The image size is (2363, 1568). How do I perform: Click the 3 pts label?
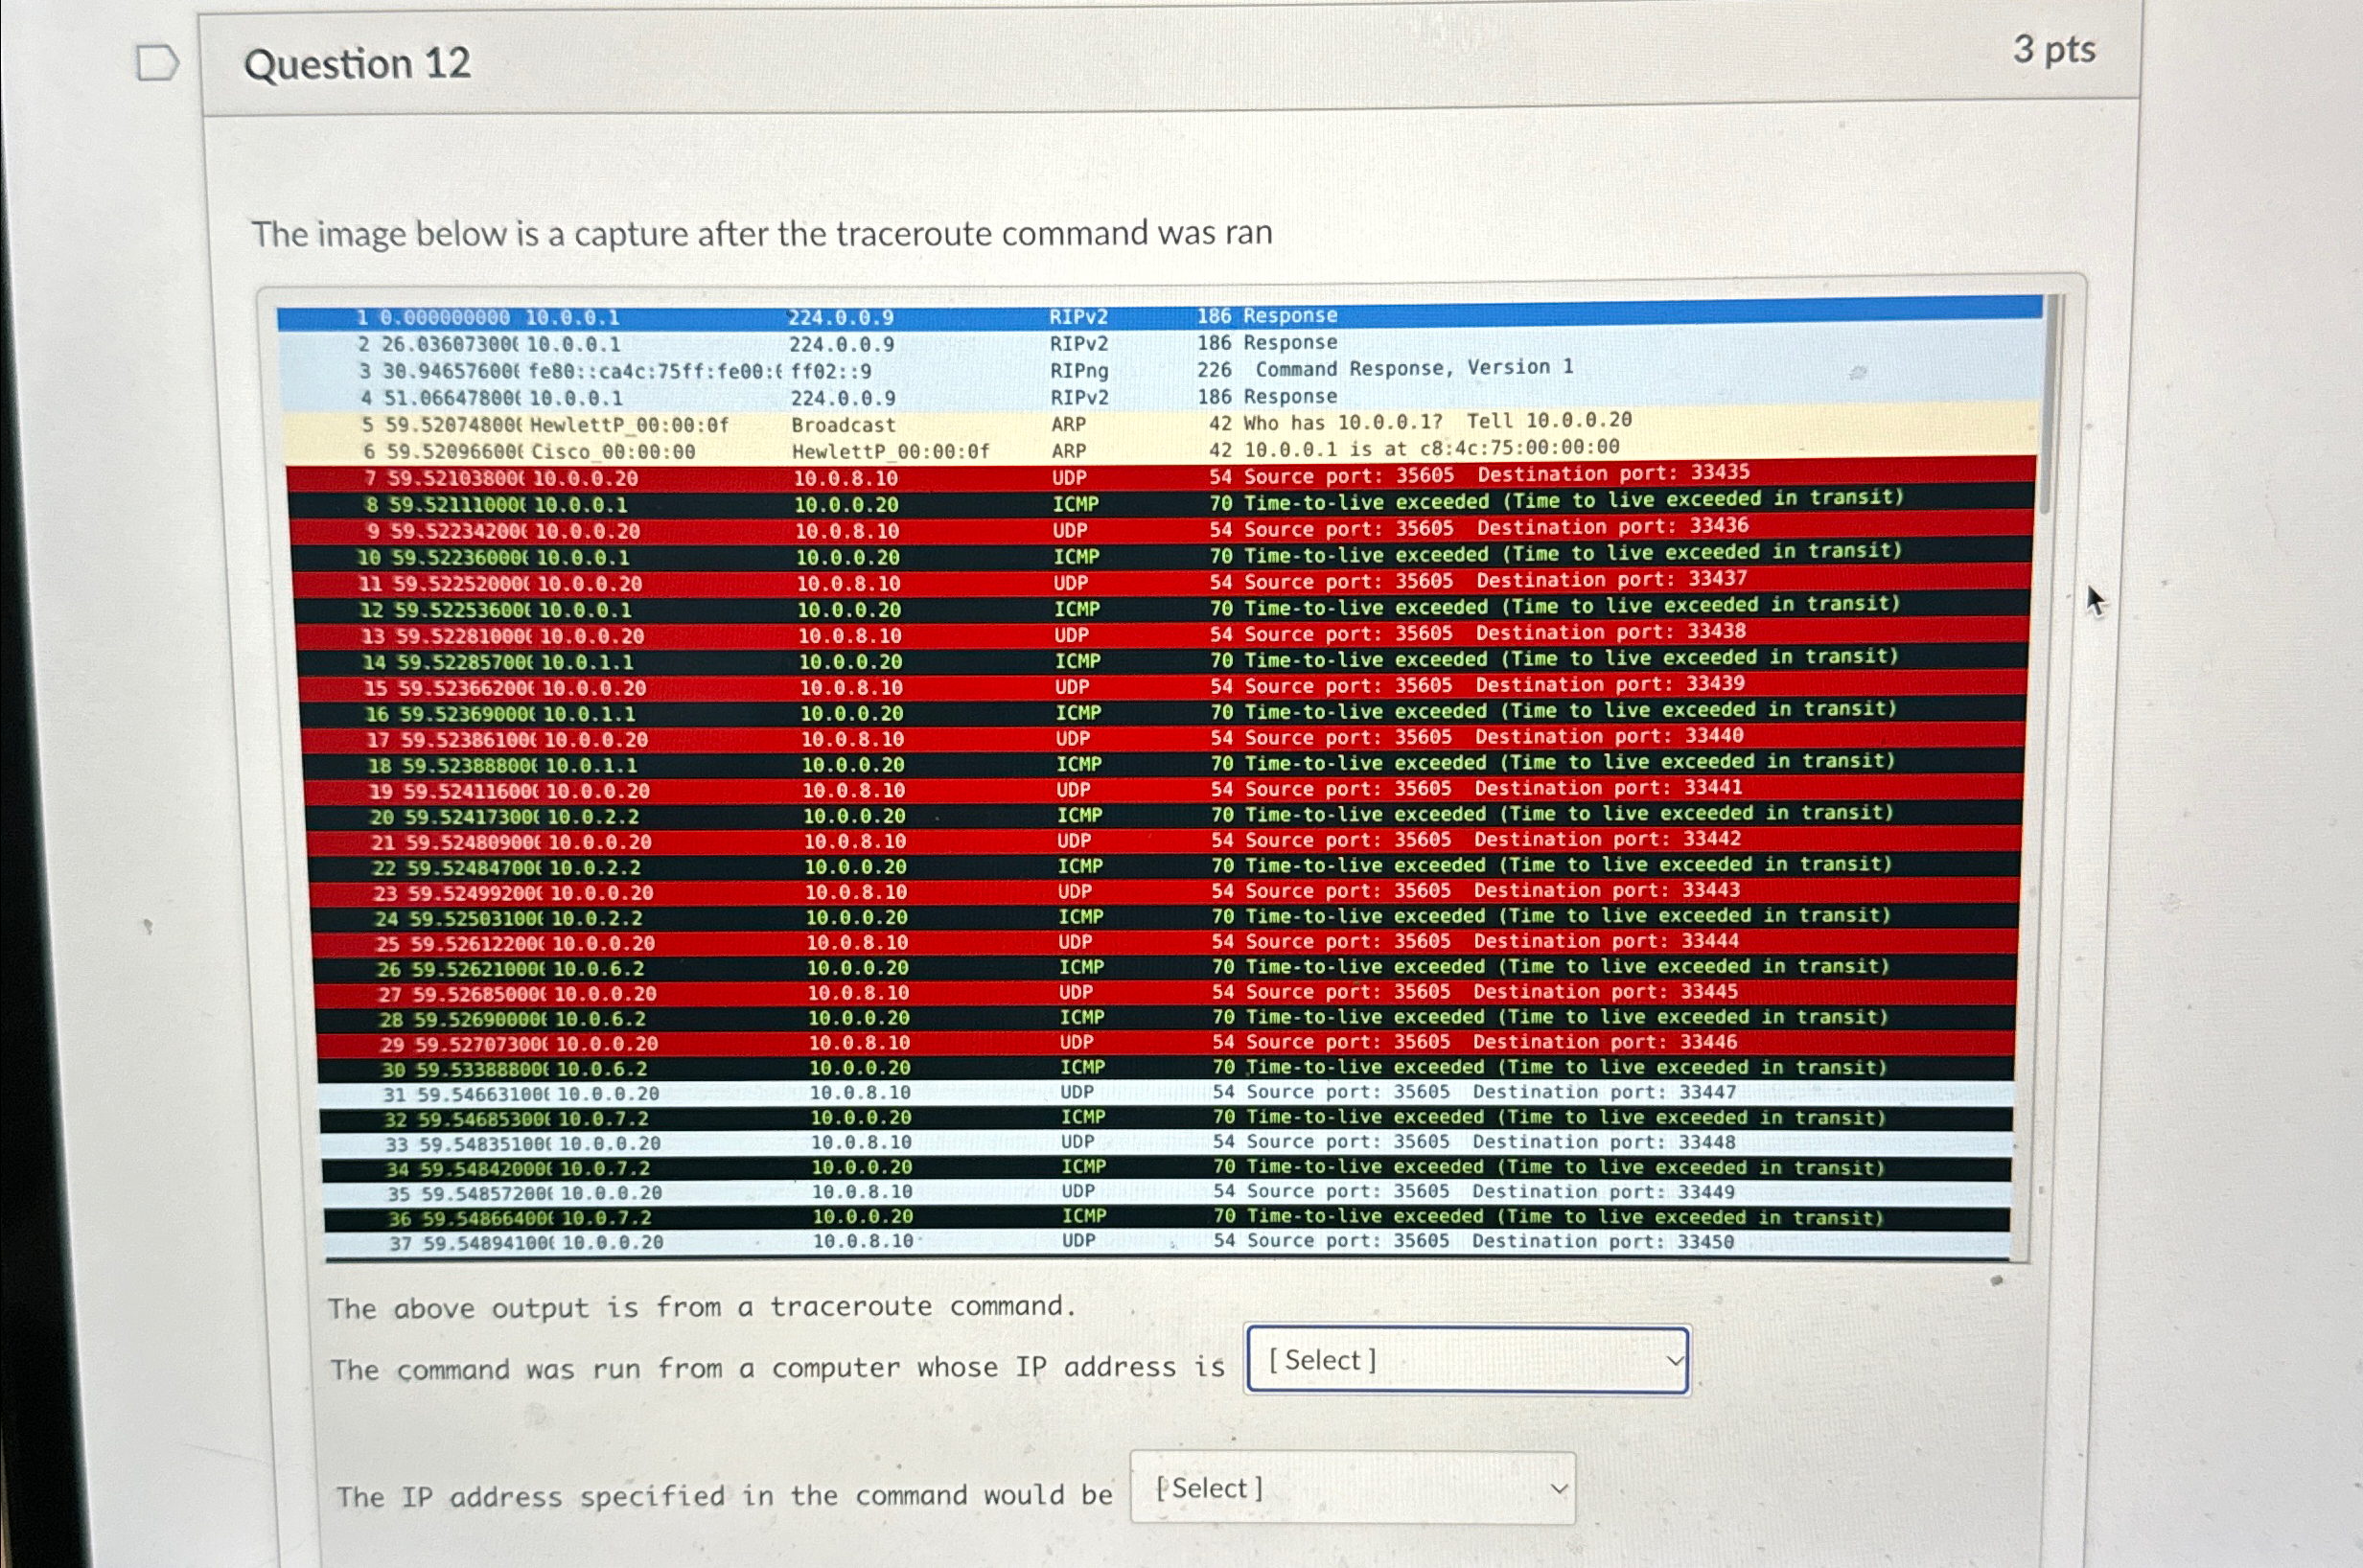(2053, 49)
